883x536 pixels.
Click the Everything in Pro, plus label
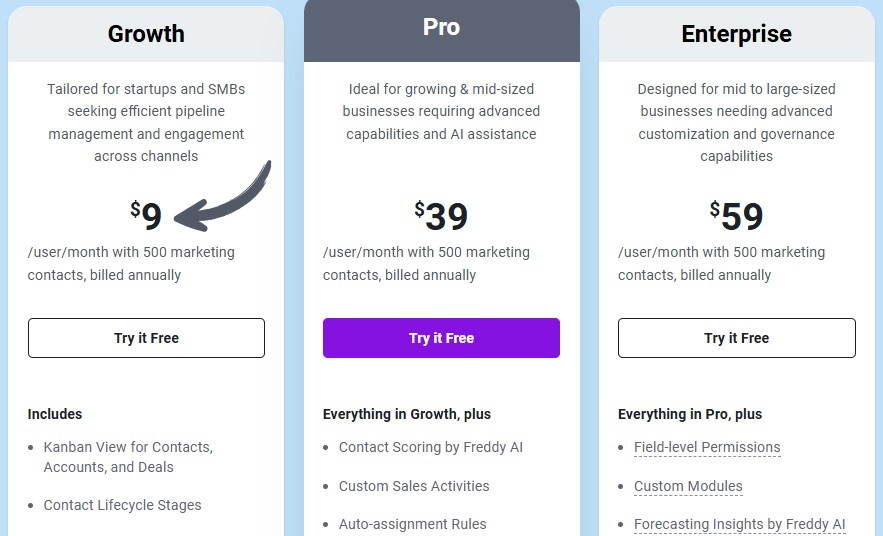(x=689, y=414)
